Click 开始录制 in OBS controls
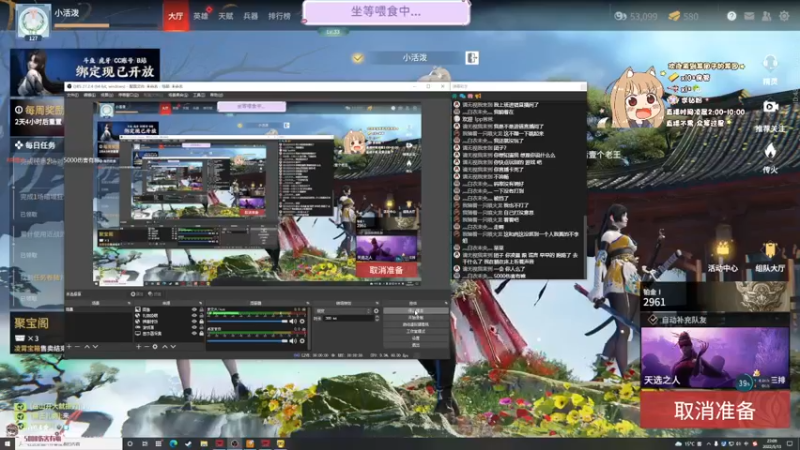The image size is (800, 450). pos(416,317)
